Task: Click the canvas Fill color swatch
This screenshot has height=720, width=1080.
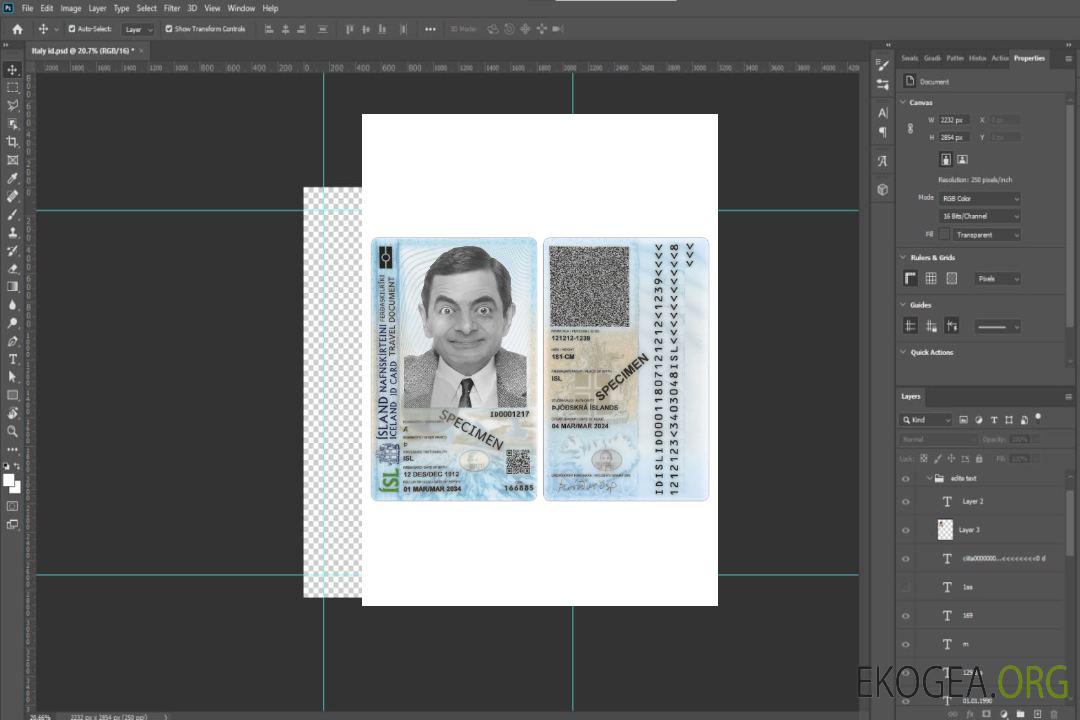Action: point(944,234)
